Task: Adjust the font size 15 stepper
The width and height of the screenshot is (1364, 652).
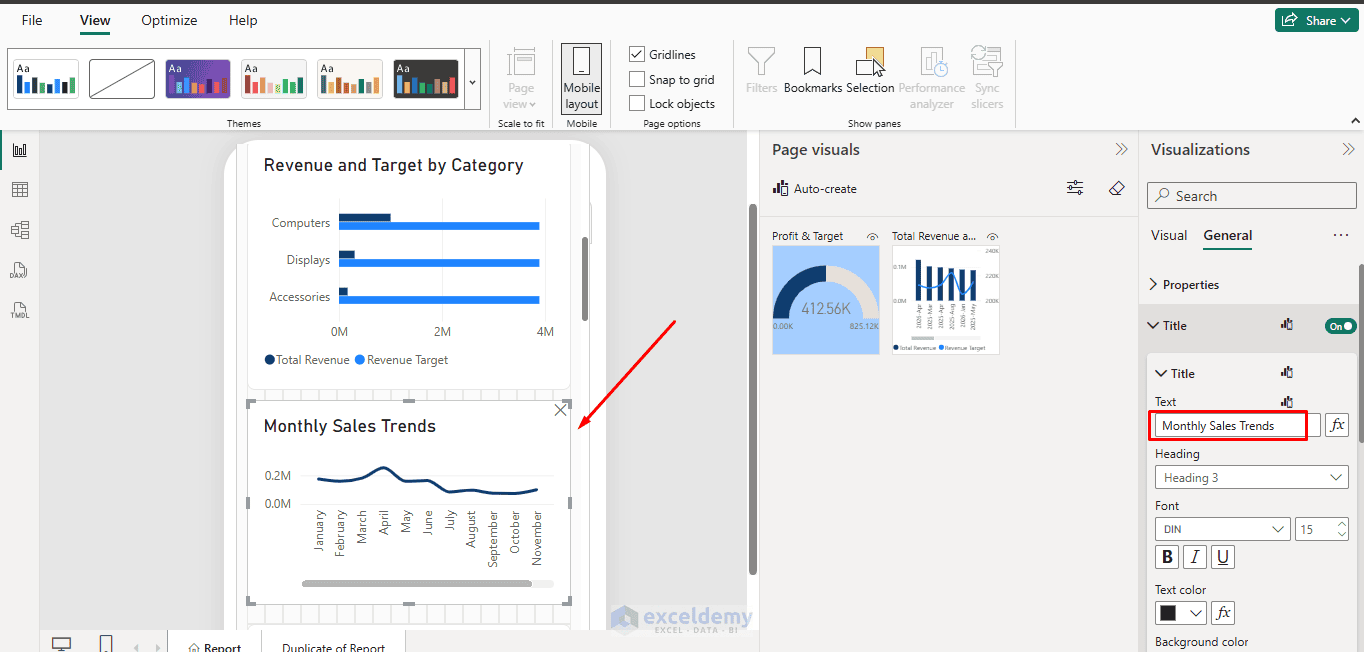Action: (1342, 529)
